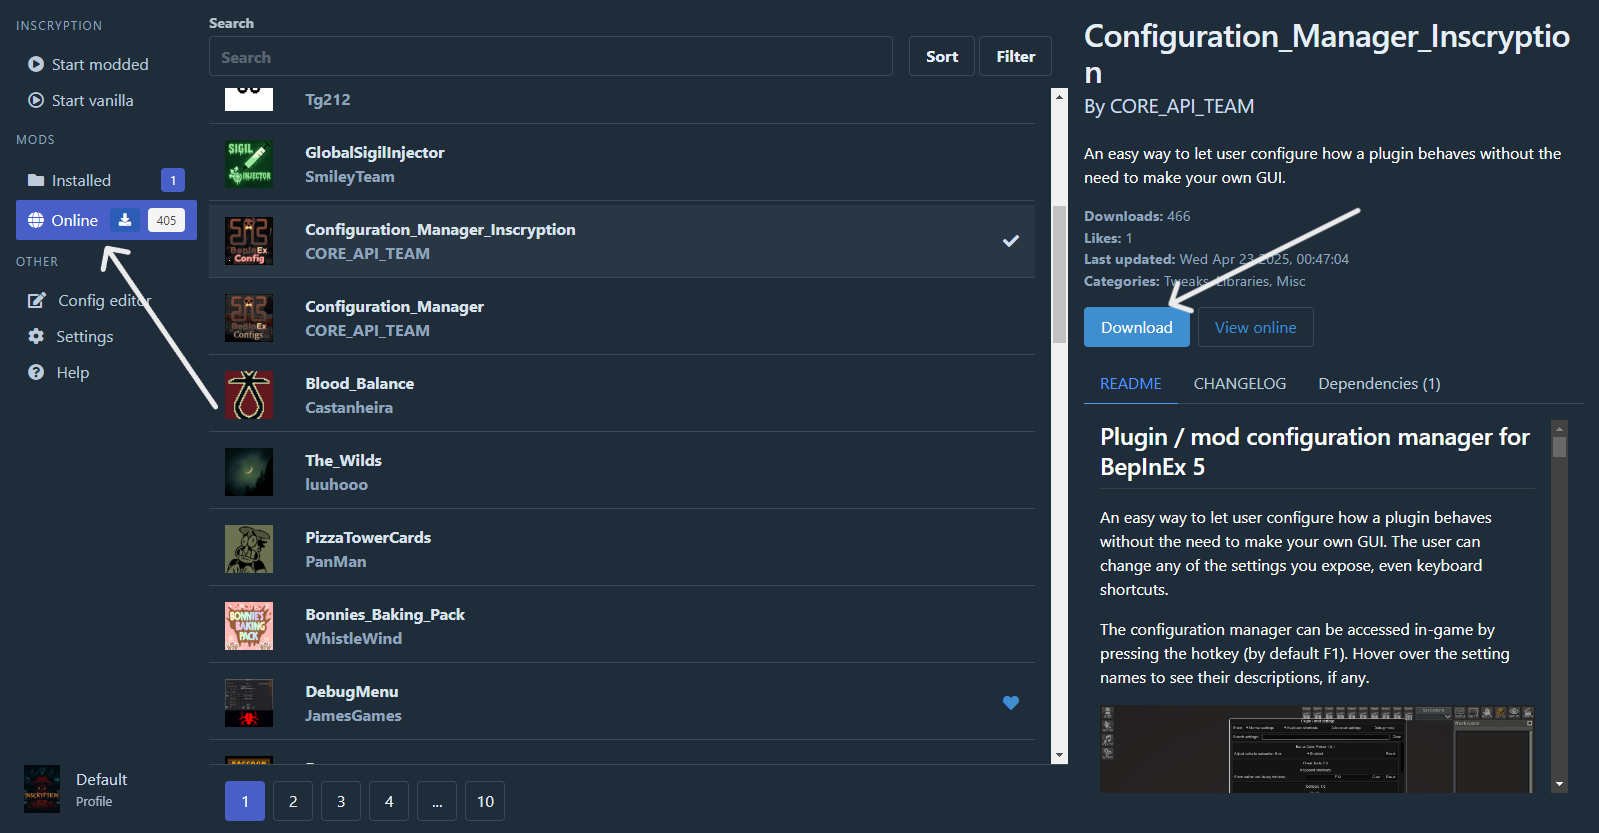Click the 405 online mods count badge
1599x833 pixels.
[x=166, y=220]
